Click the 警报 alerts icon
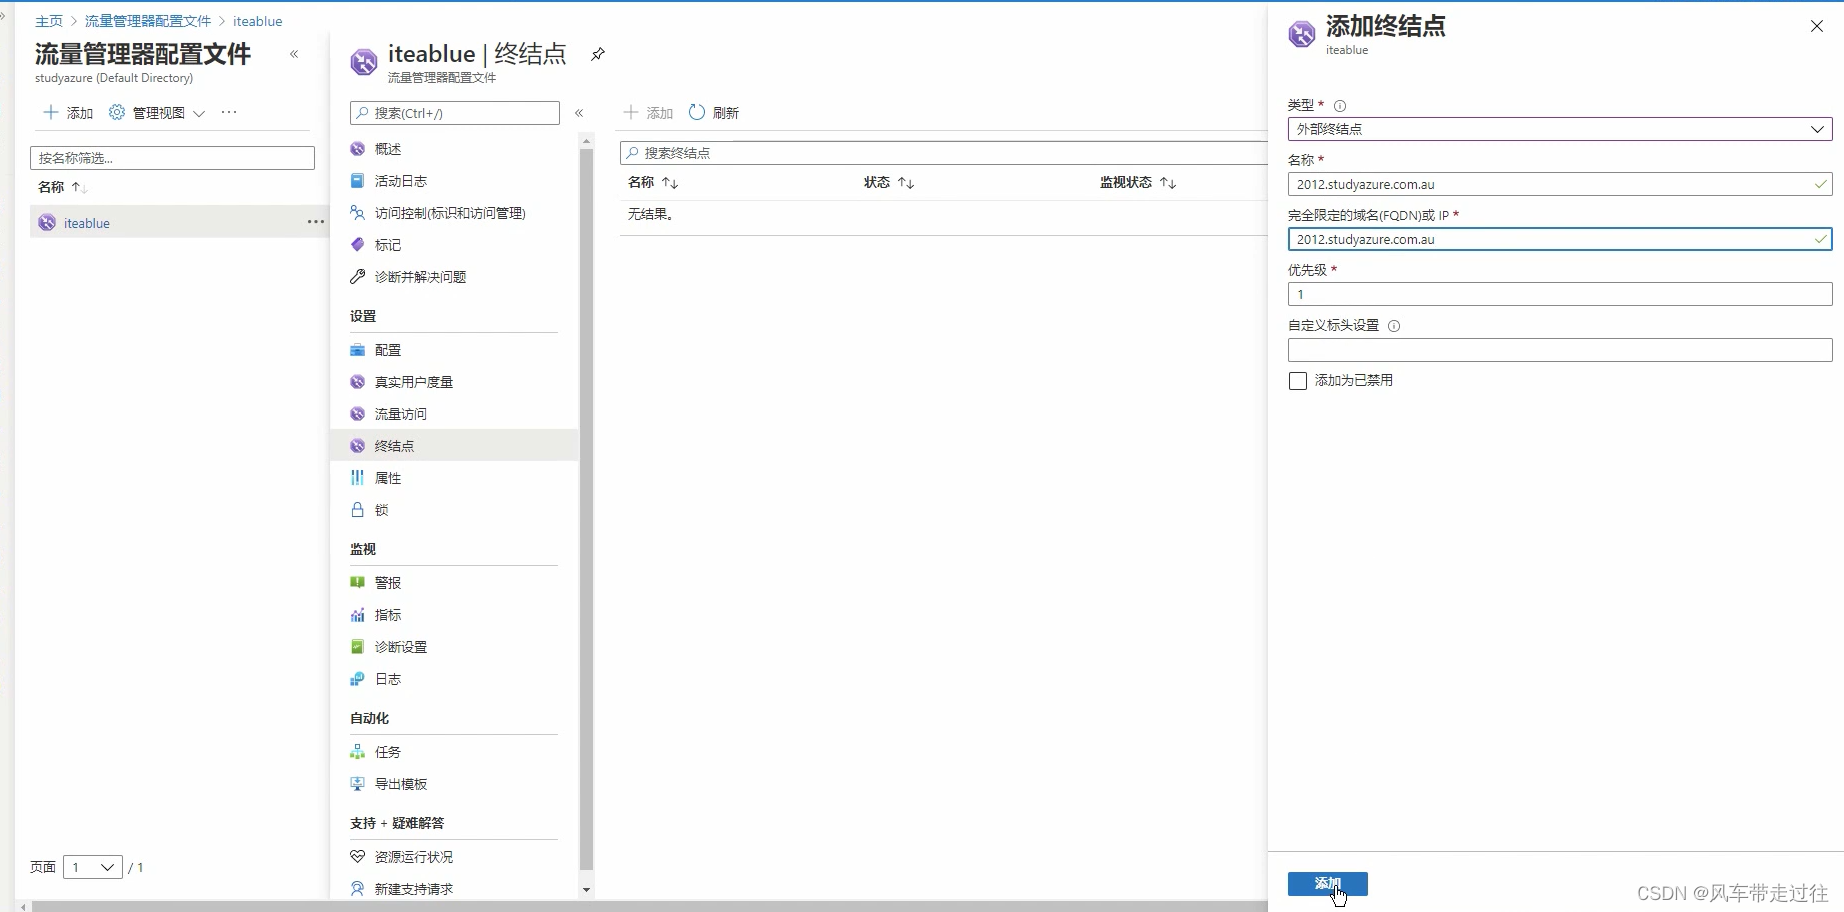1844x912 pixels. pyautogui.click(x=357, y=583)
